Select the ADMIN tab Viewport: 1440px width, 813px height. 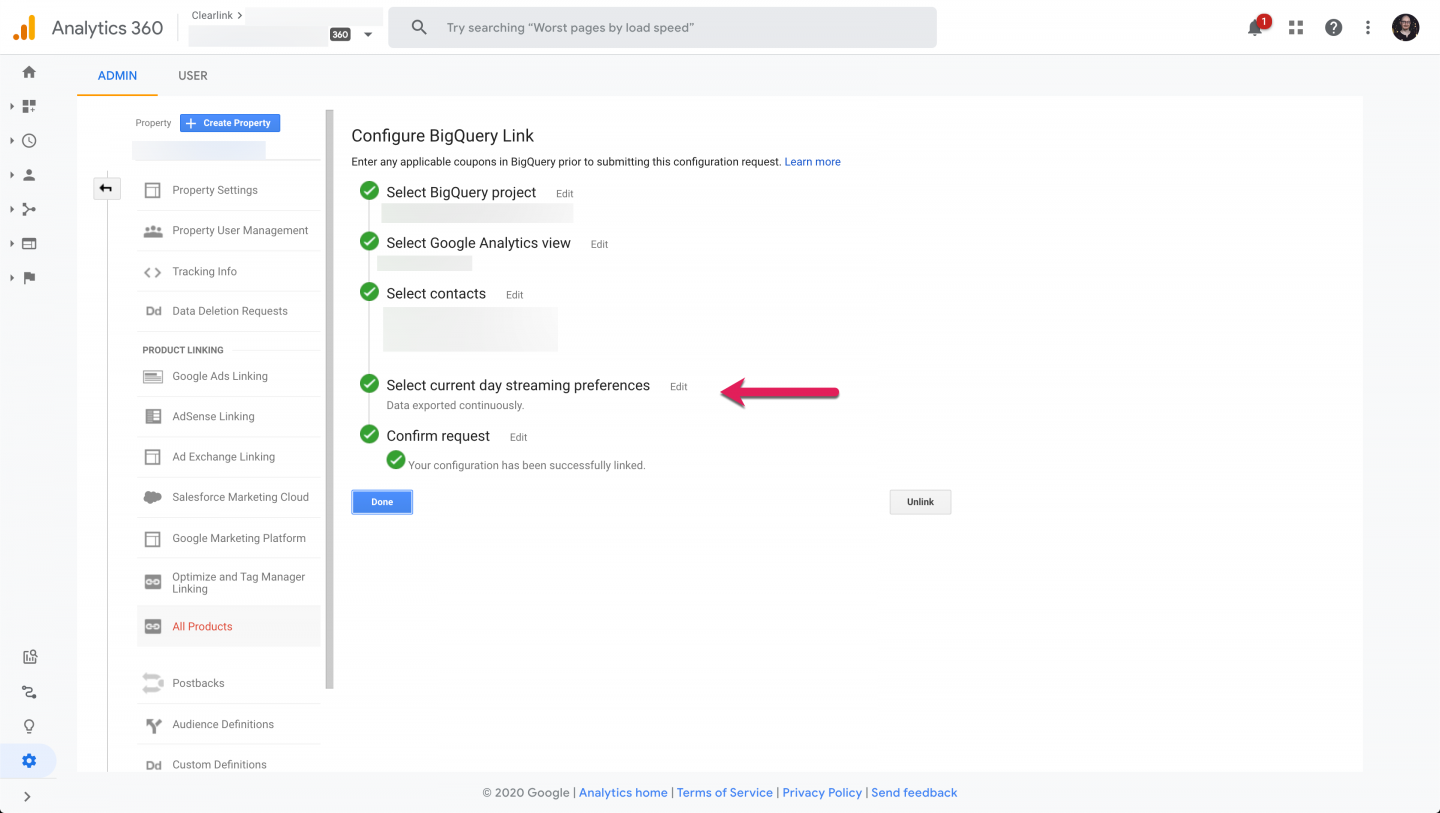pos(117,76)
